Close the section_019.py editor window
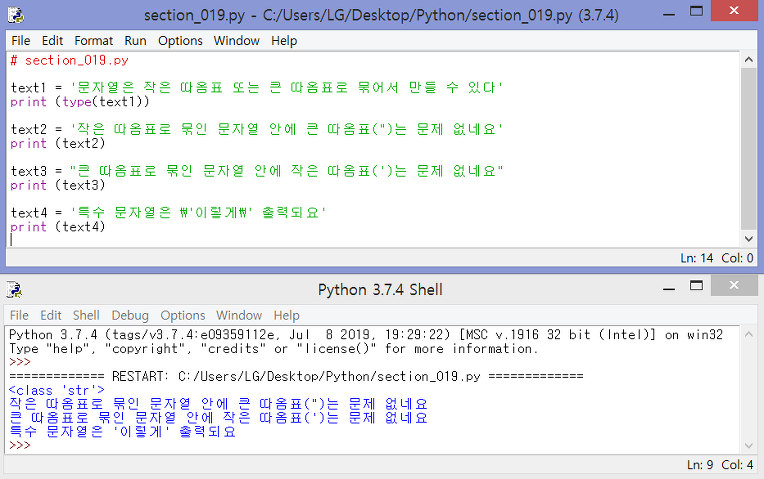This screenshot has height=479, width=764. coord(734,11)
